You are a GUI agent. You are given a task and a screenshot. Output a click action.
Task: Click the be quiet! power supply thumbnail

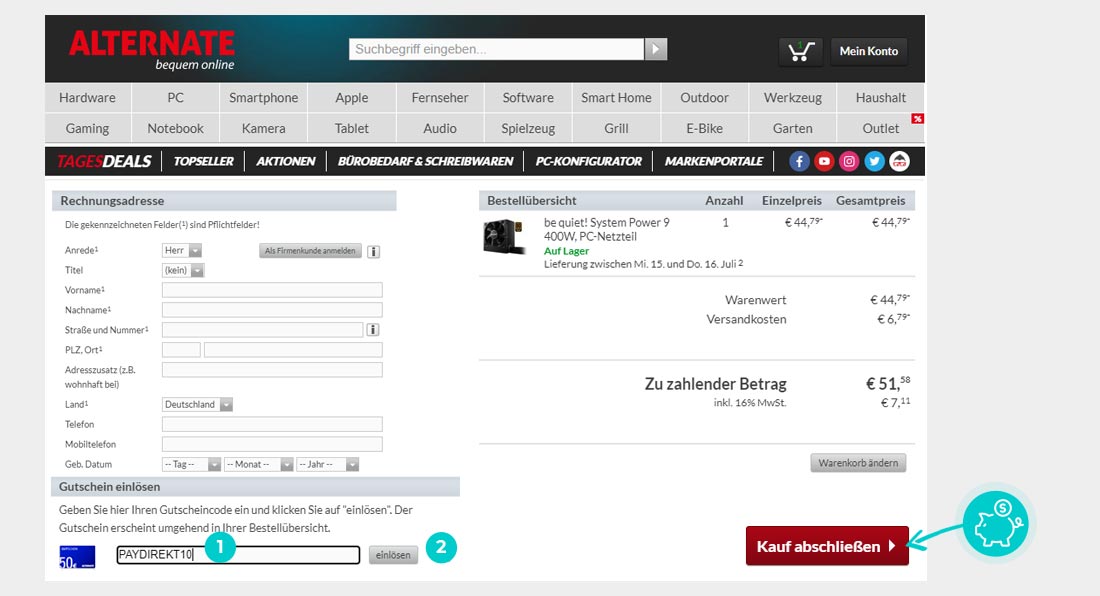click(x=504, y=237)
